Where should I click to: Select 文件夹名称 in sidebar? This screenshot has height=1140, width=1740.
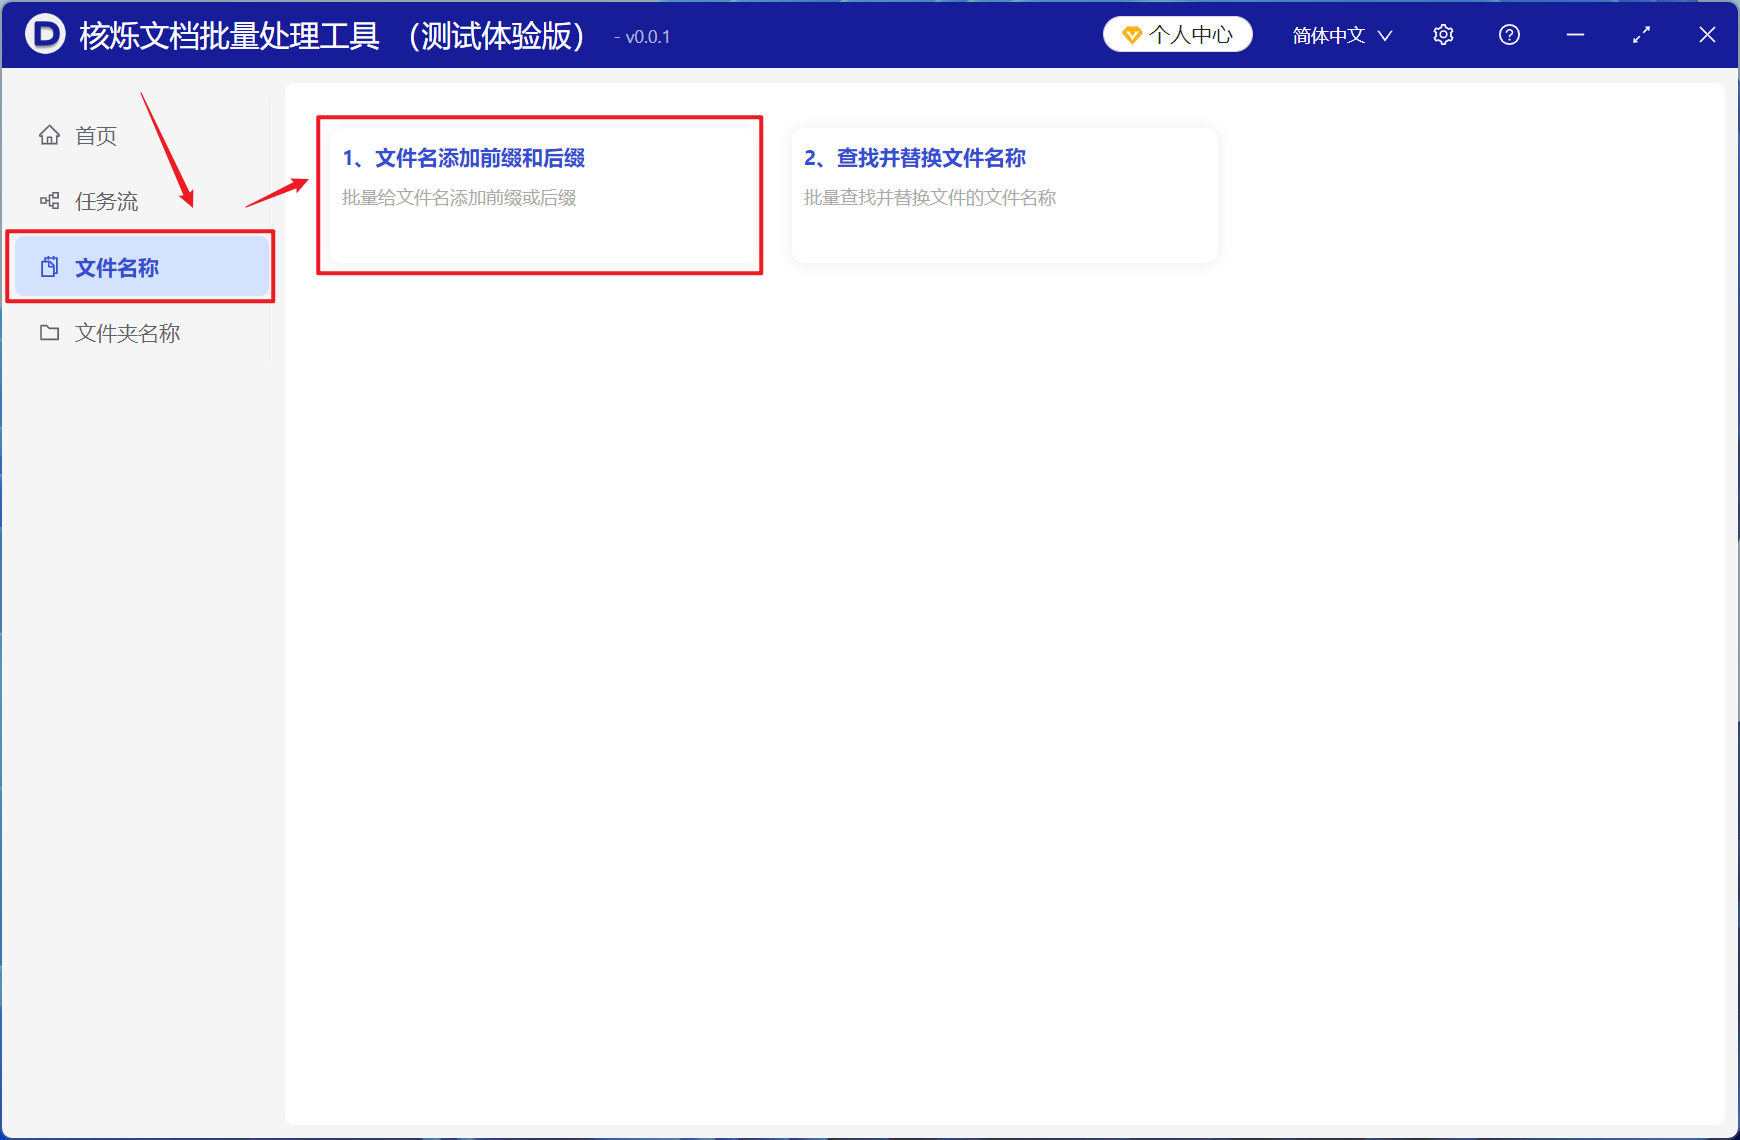(140, 333)
